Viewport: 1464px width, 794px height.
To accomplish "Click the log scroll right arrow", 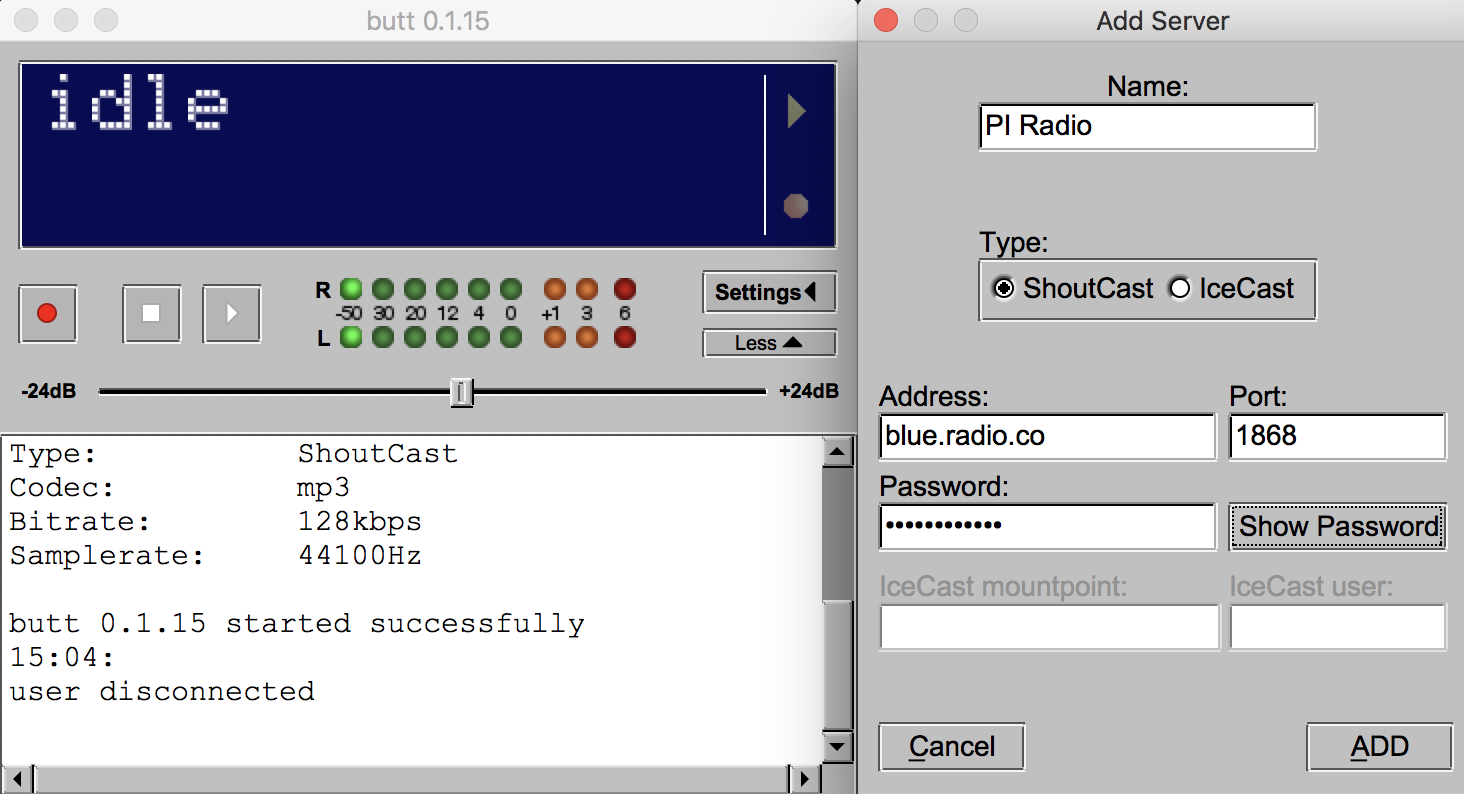I will [x=802, y=778].
